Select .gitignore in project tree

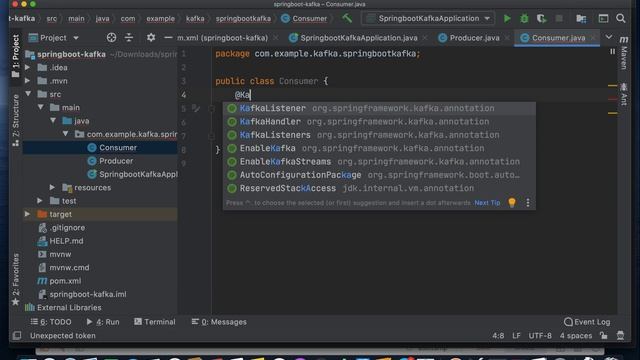coord(62,227)
